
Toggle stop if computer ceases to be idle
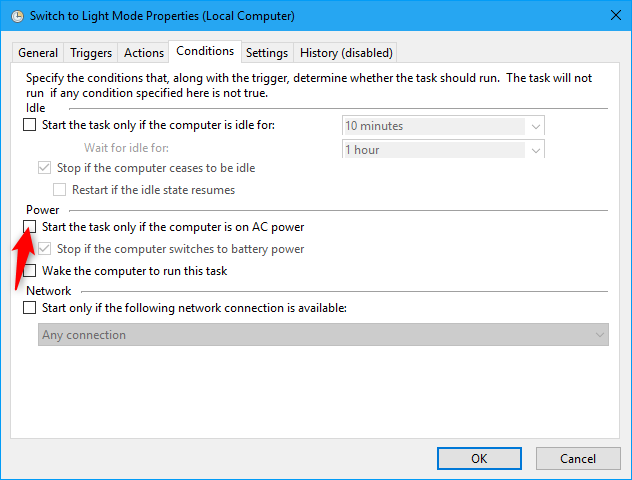[x=44, y=168]
